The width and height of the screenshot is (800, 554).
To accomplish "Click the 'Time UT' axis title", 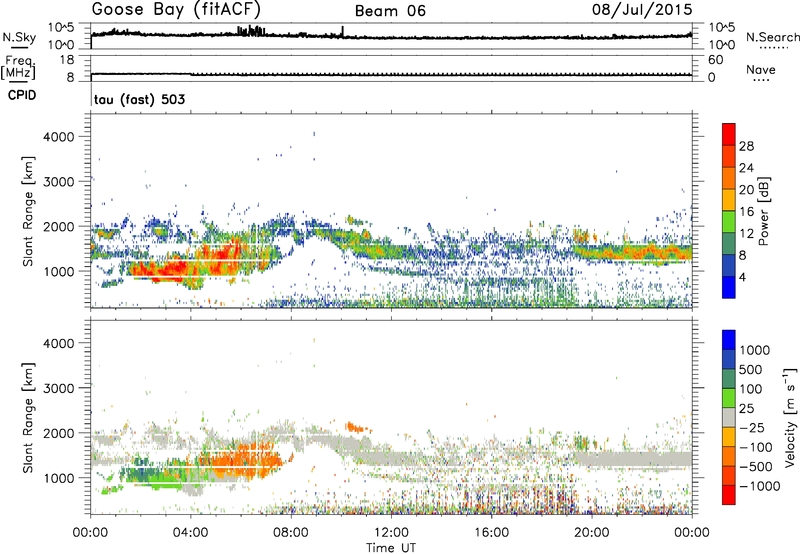I will coord(391,548).
